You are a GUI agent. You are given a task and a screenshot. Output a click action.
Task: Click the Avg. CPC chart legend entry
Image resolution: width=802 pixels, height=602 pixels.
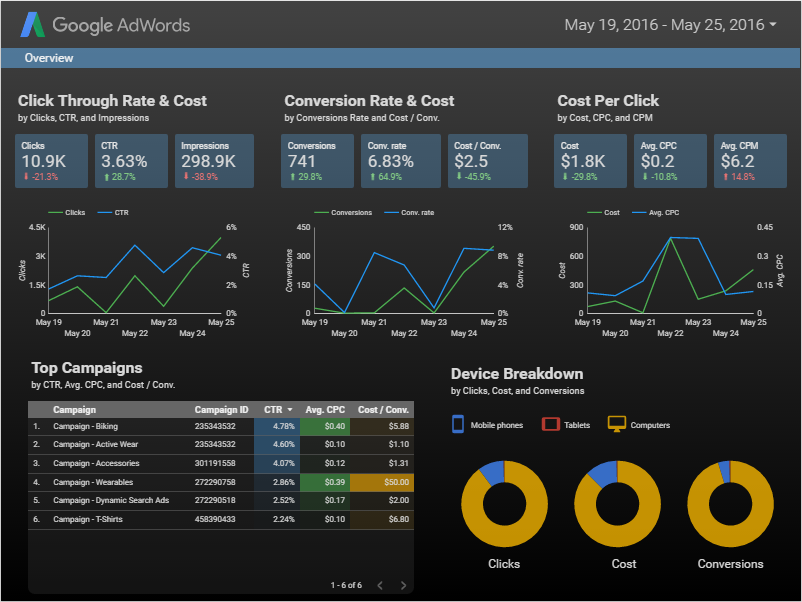point(656,212)
